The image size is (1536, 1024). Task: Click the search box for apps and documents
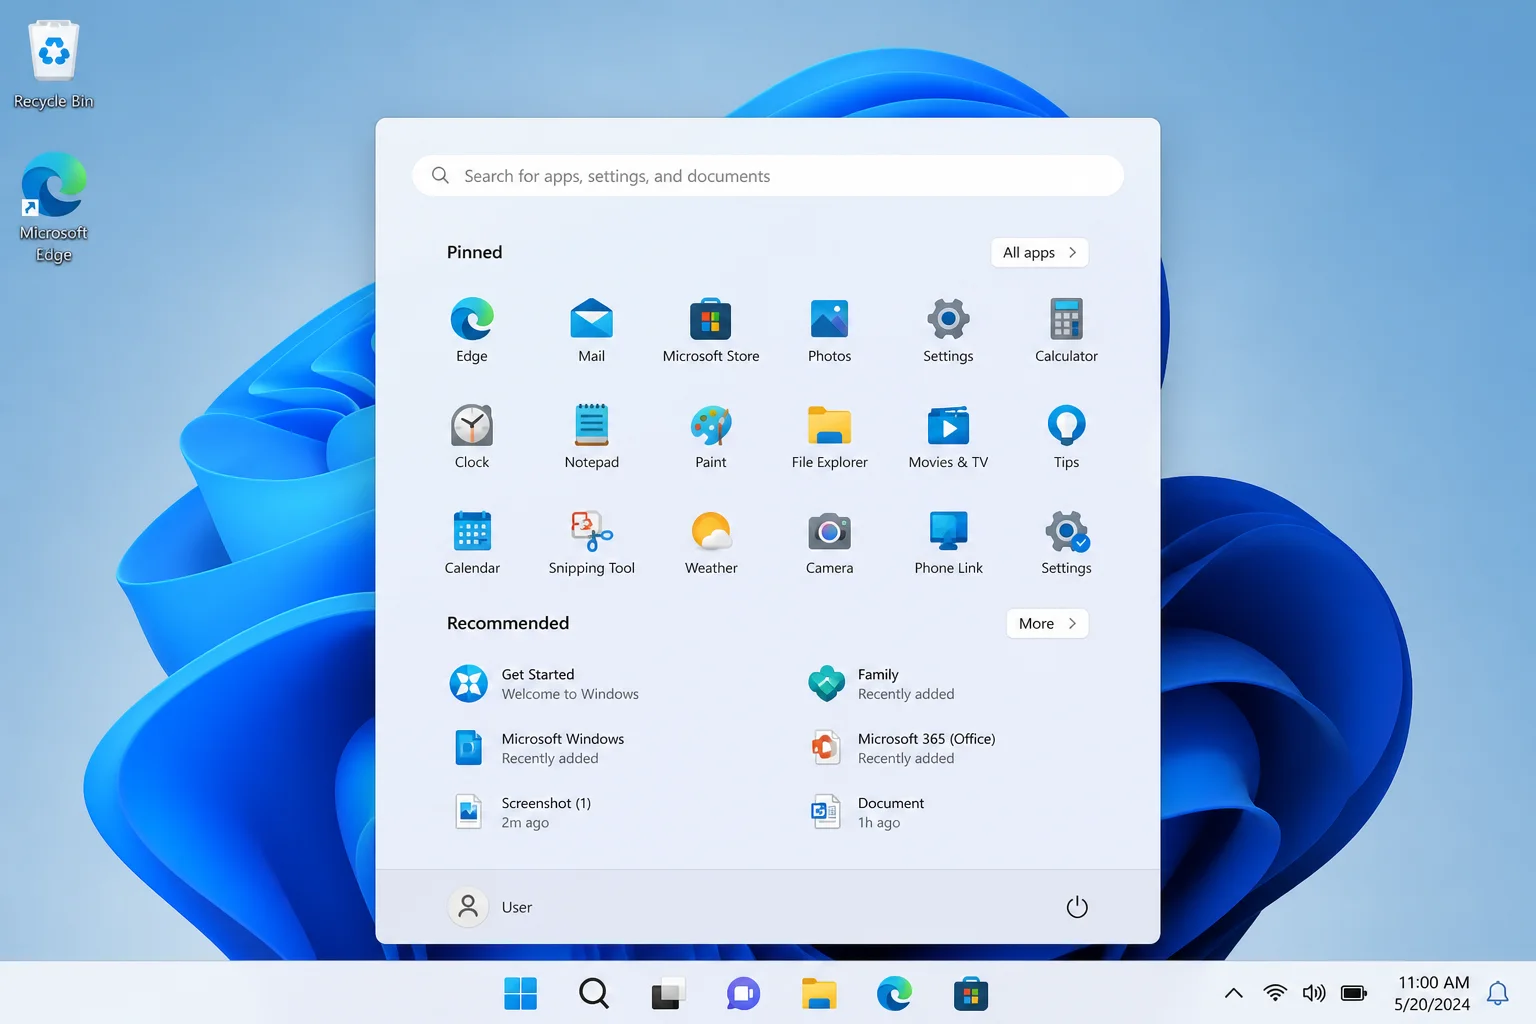(768, 176)
